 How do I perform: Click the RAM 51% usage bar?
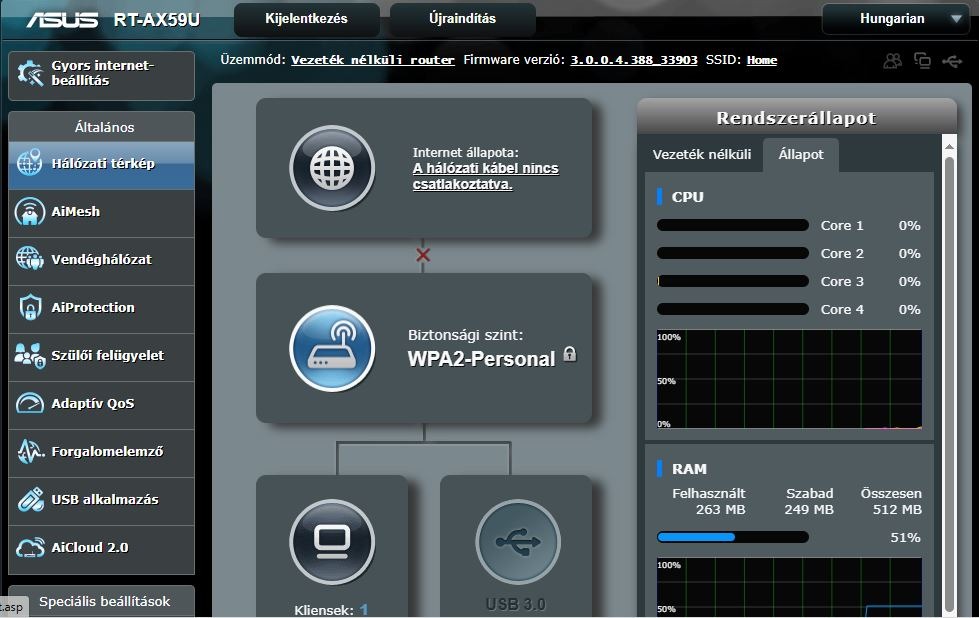tap(732, 537)
